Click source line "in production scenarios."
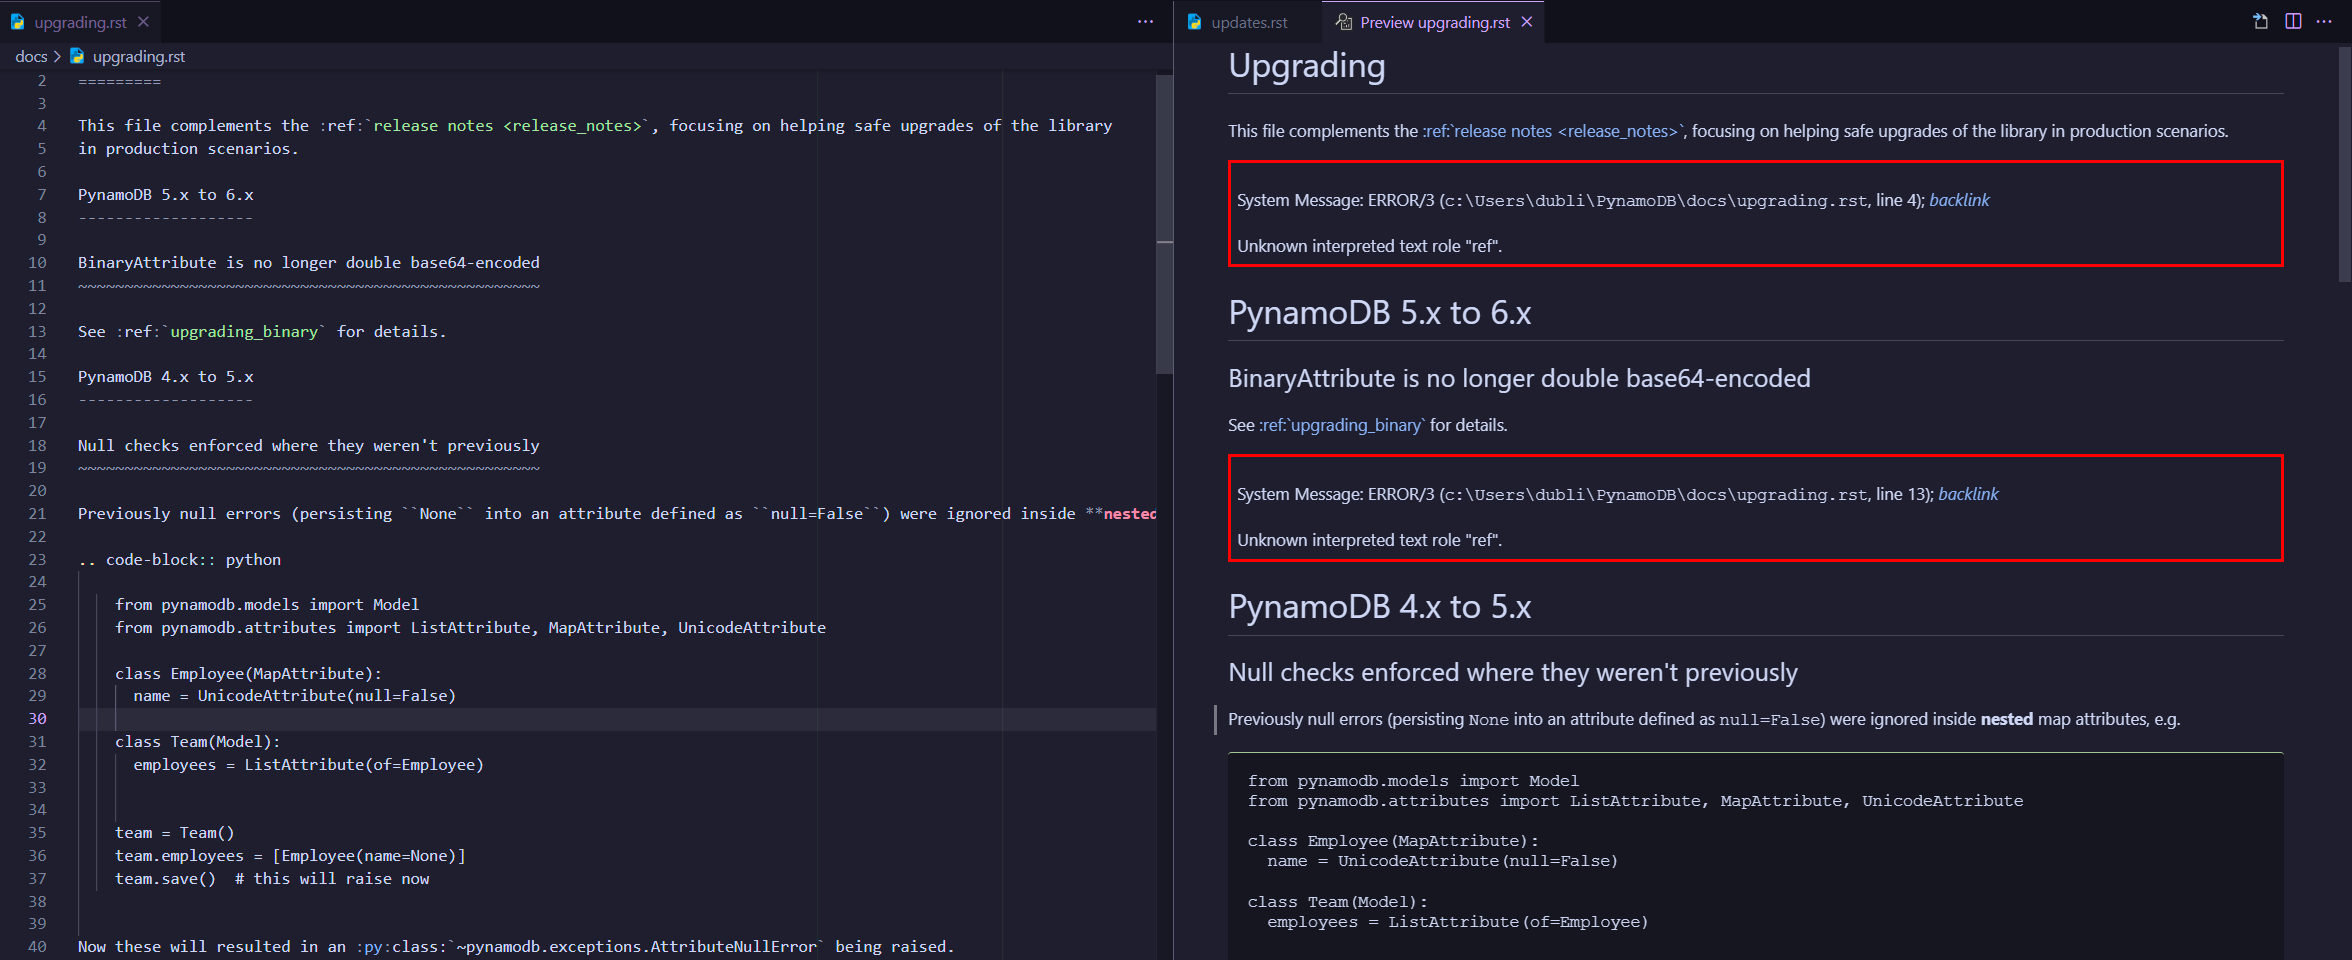Screen dimensions: 2352x960 188,149
